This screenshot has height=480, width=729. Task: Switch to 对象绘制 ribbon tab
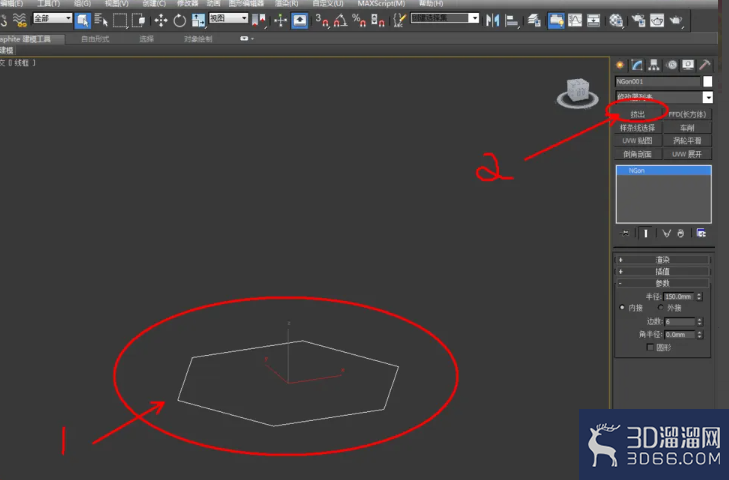(198, 39)
